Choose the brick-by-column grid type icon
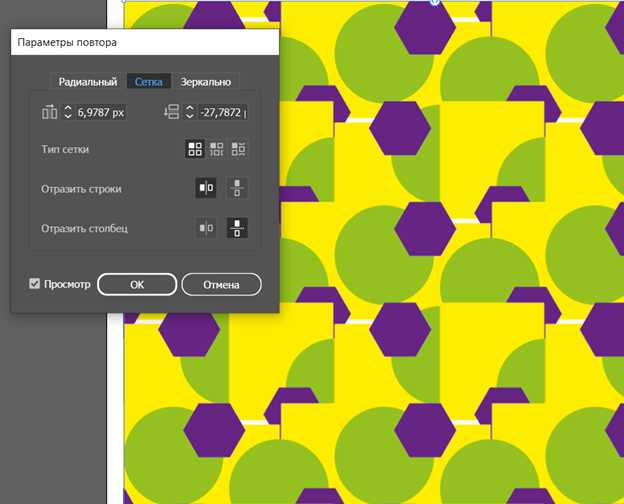The image size is (624, 504). tap(238, 149)
